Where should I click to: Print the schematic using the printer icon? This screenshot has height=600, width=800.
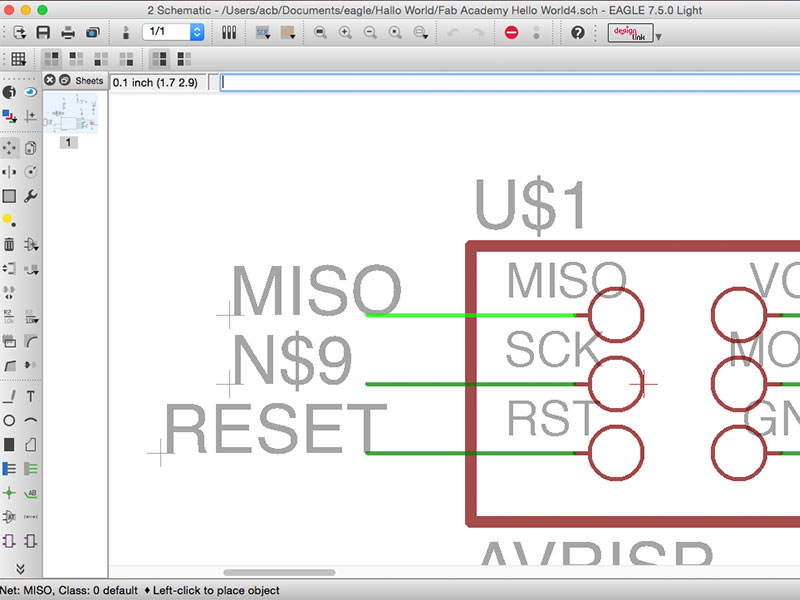point(68,33)
